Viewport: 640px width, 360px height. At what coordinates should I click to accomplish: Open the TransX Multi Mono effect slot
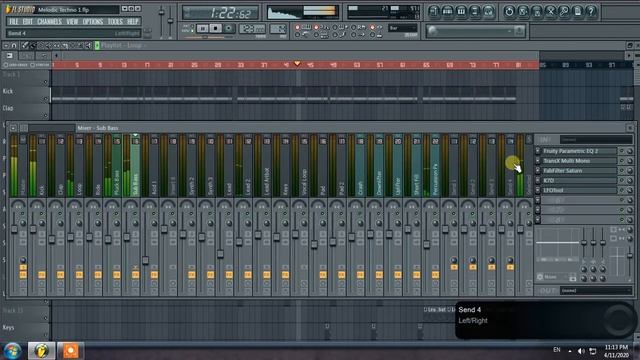click(579, 161)
